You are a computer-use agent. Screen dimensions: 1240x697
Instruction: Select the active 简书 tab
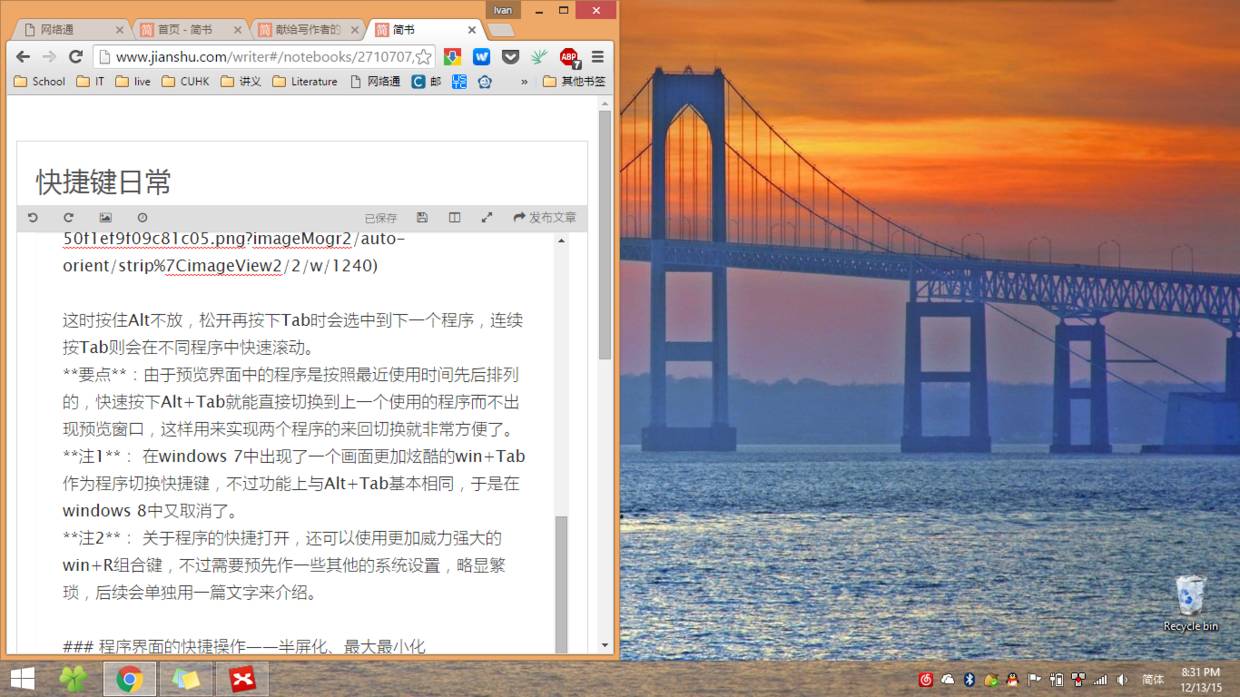click(x=424, y=29)
